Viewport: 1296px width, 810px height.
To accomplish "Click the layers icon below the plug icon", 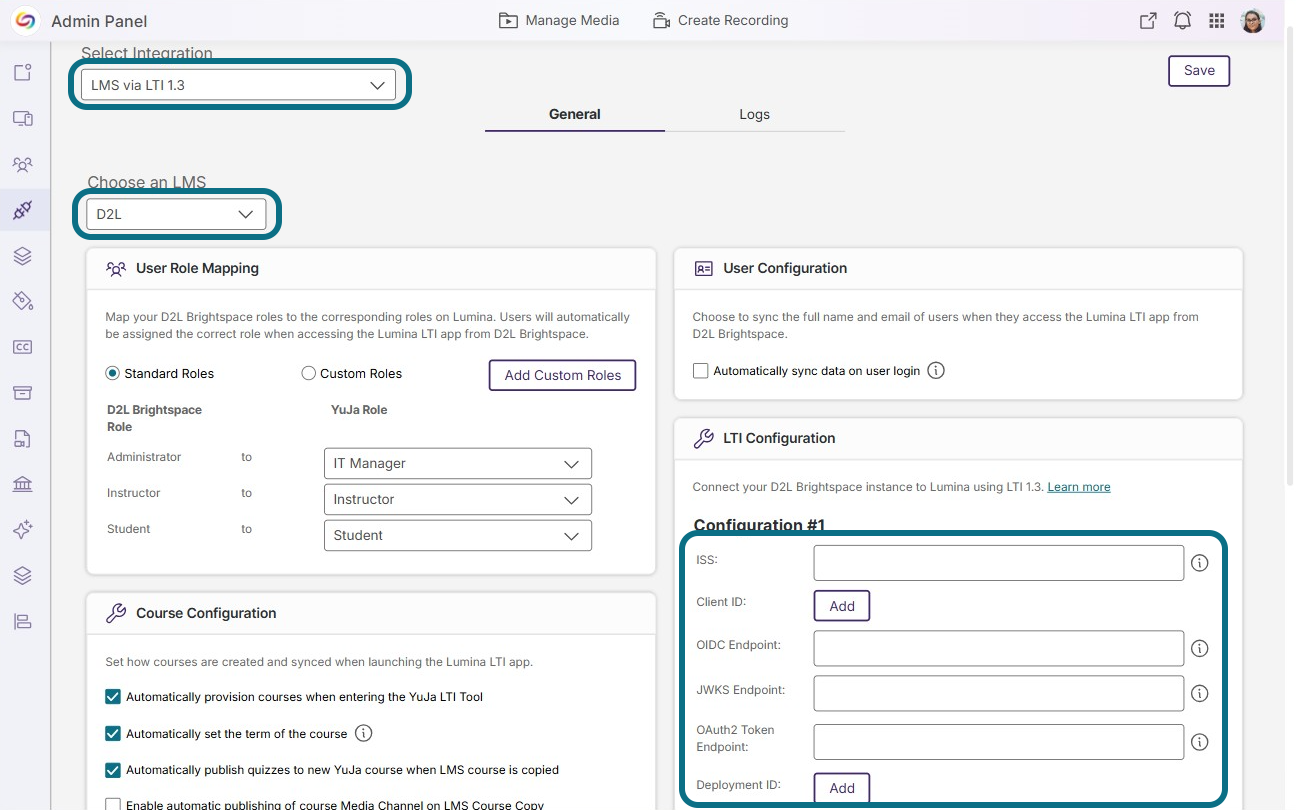I will click(x=23, y=256).
